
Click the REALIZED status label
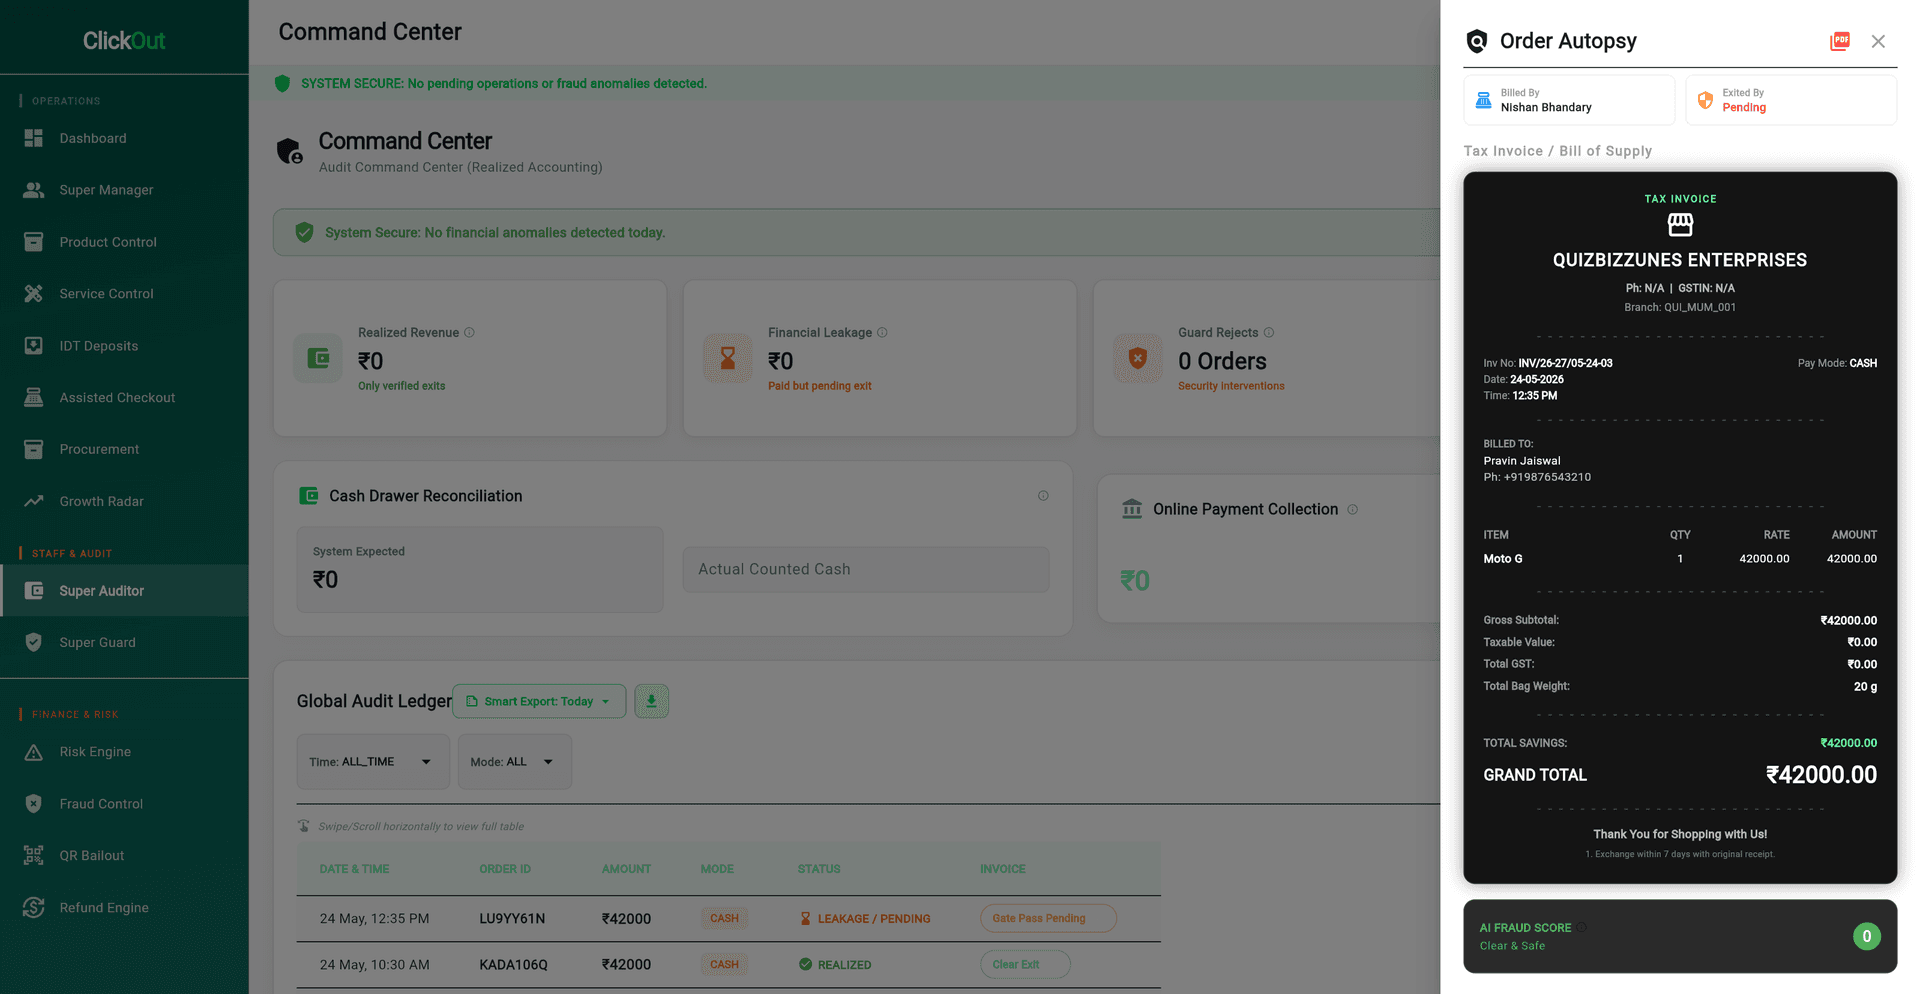pos(835,965)
